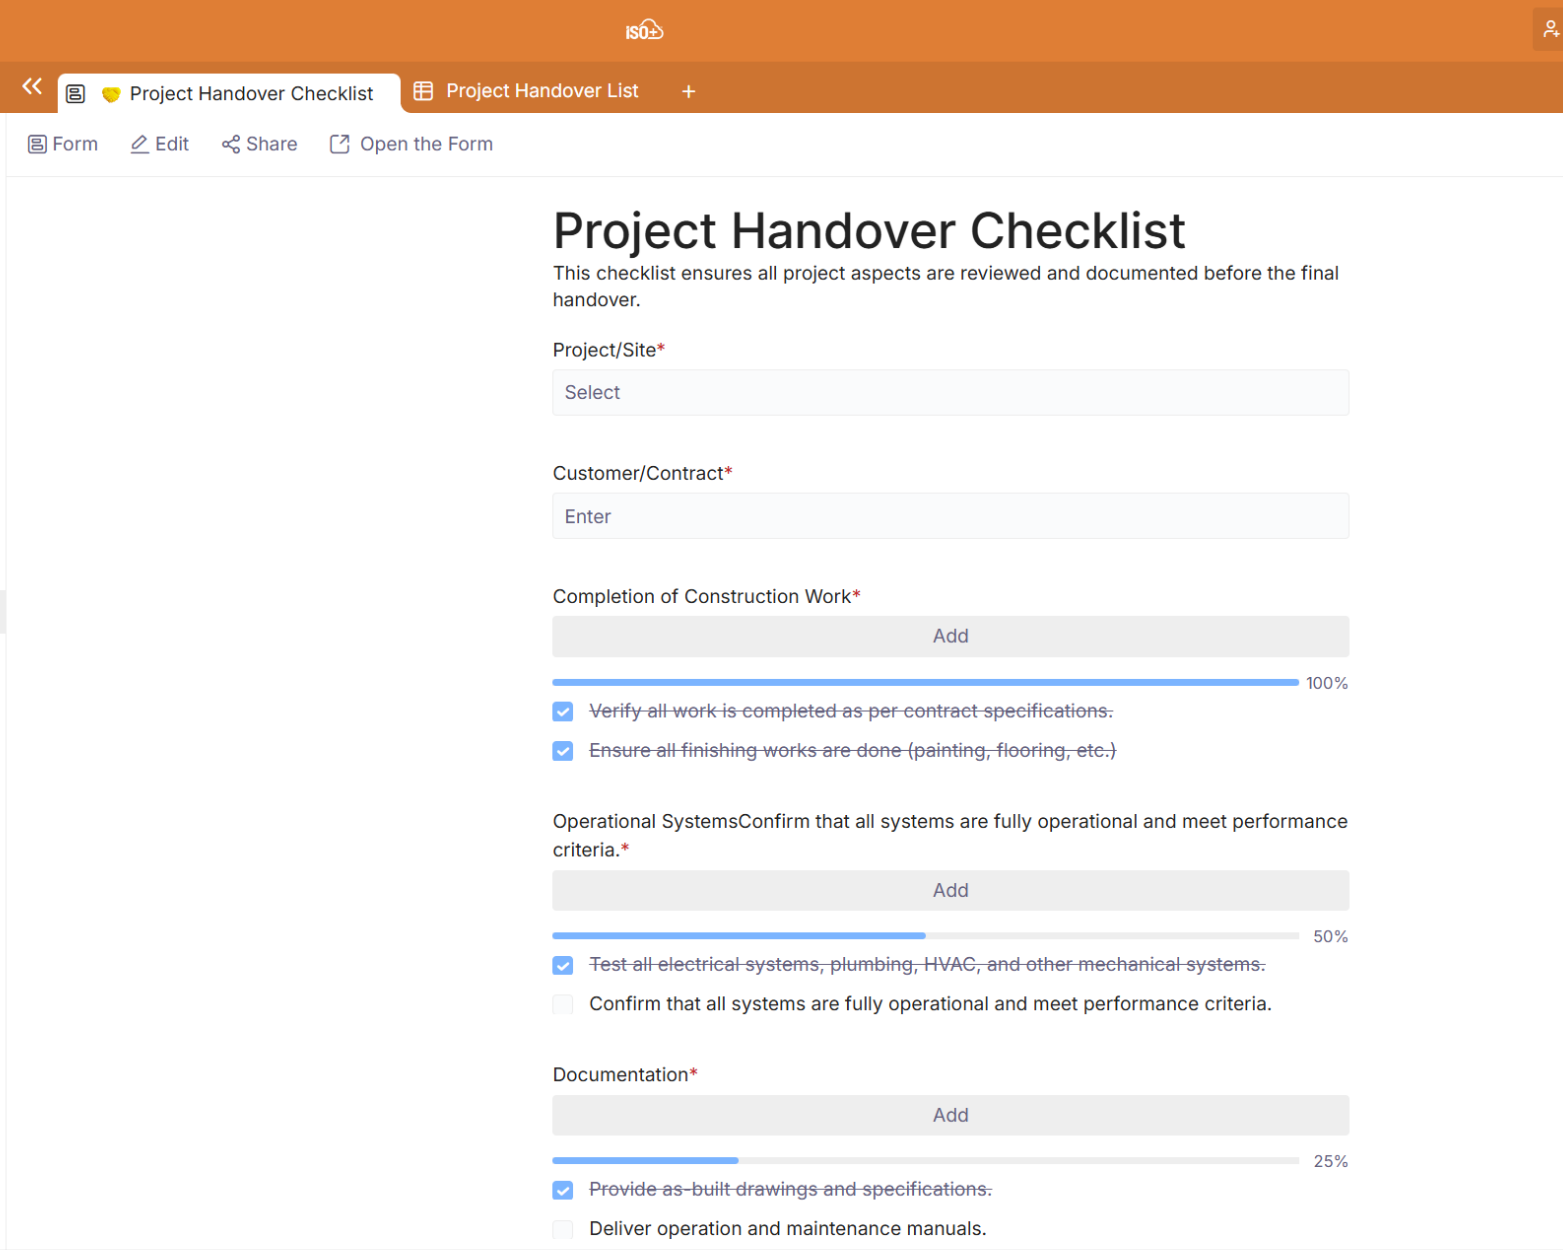Click the Share icon
Screen dimensions: 1563x1250
(x=231, y=144)
